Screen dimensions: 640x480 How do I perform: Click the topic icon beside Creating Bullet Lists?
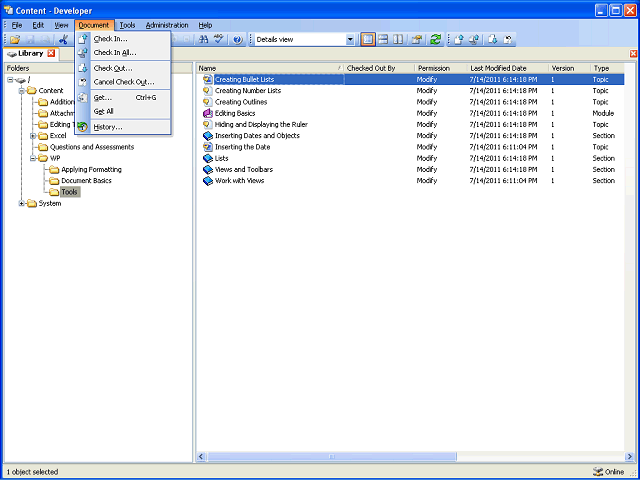click(208, 79)
